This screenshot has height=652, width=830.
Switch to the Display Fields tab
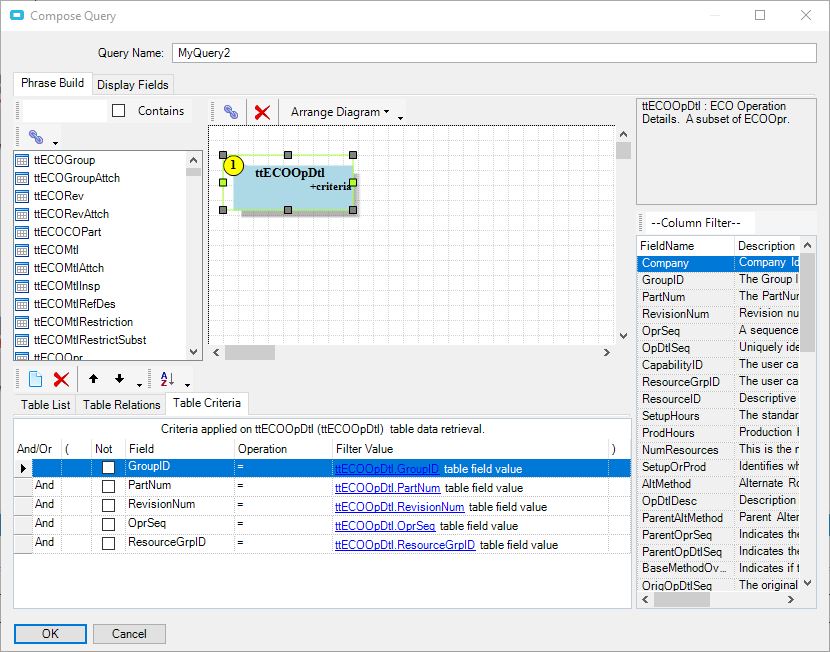(134, 85)
